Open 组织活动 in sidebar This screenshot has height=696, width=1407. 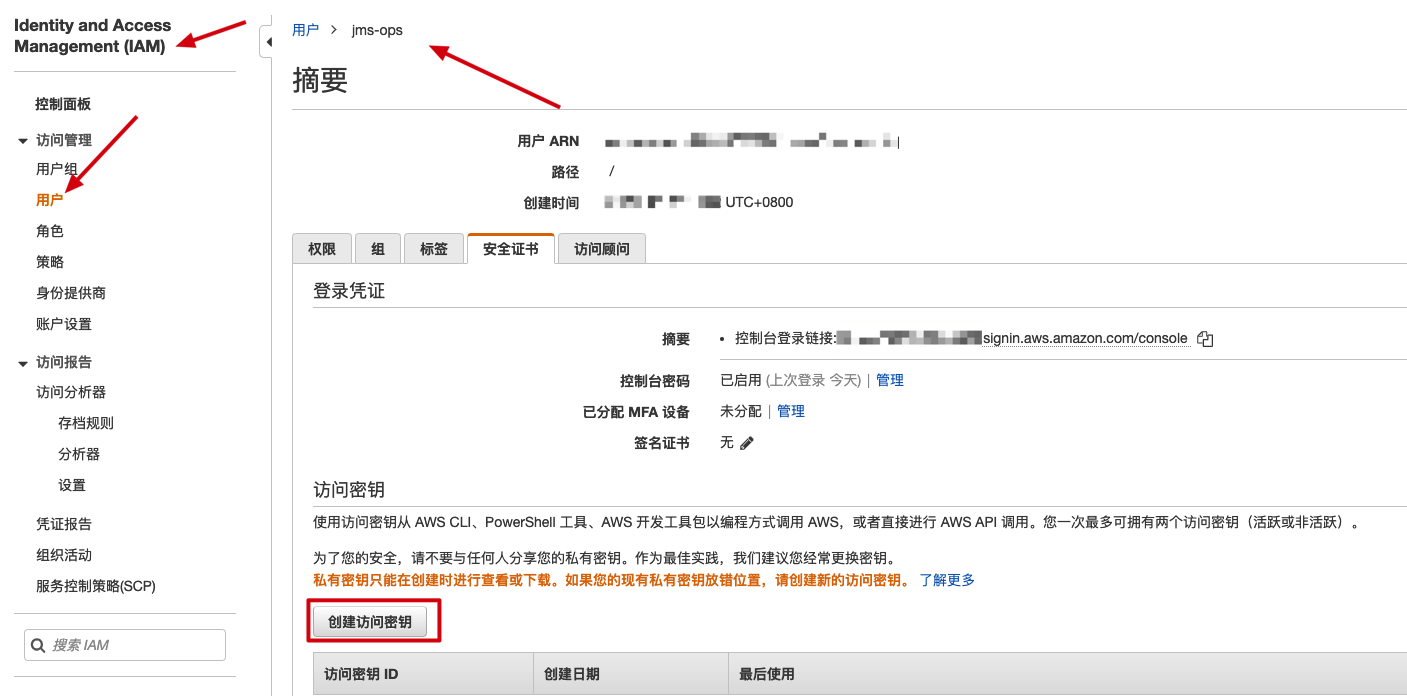64,555
